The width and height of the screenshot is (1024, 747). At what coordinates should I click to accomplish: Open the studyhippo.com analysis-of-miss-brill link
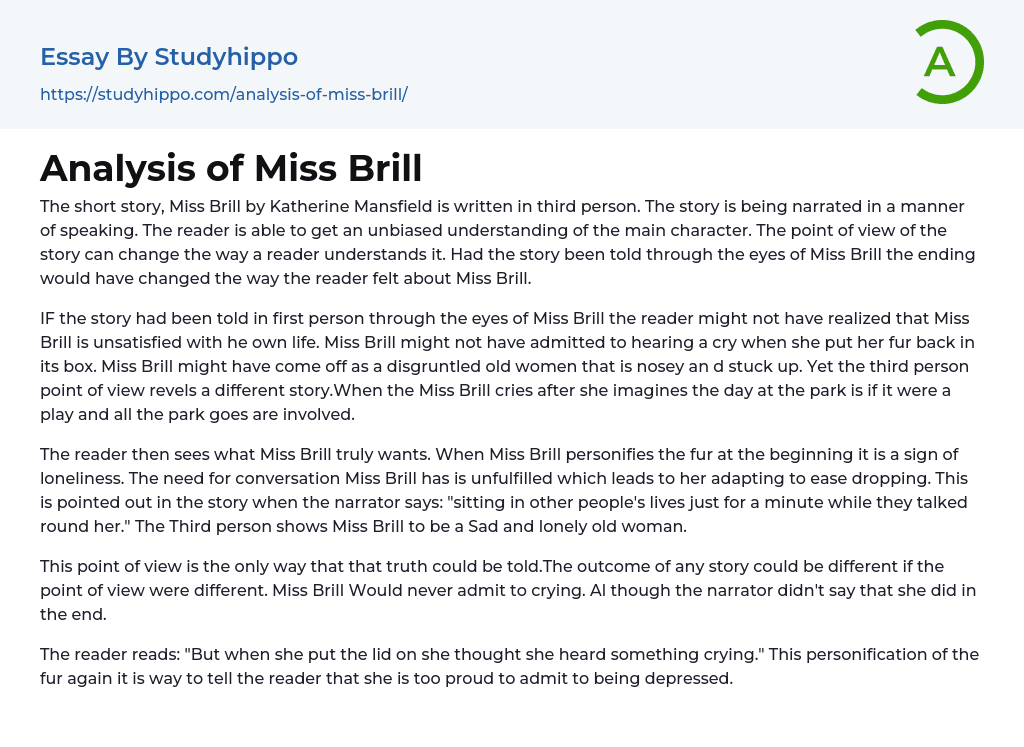click(223, 94)
